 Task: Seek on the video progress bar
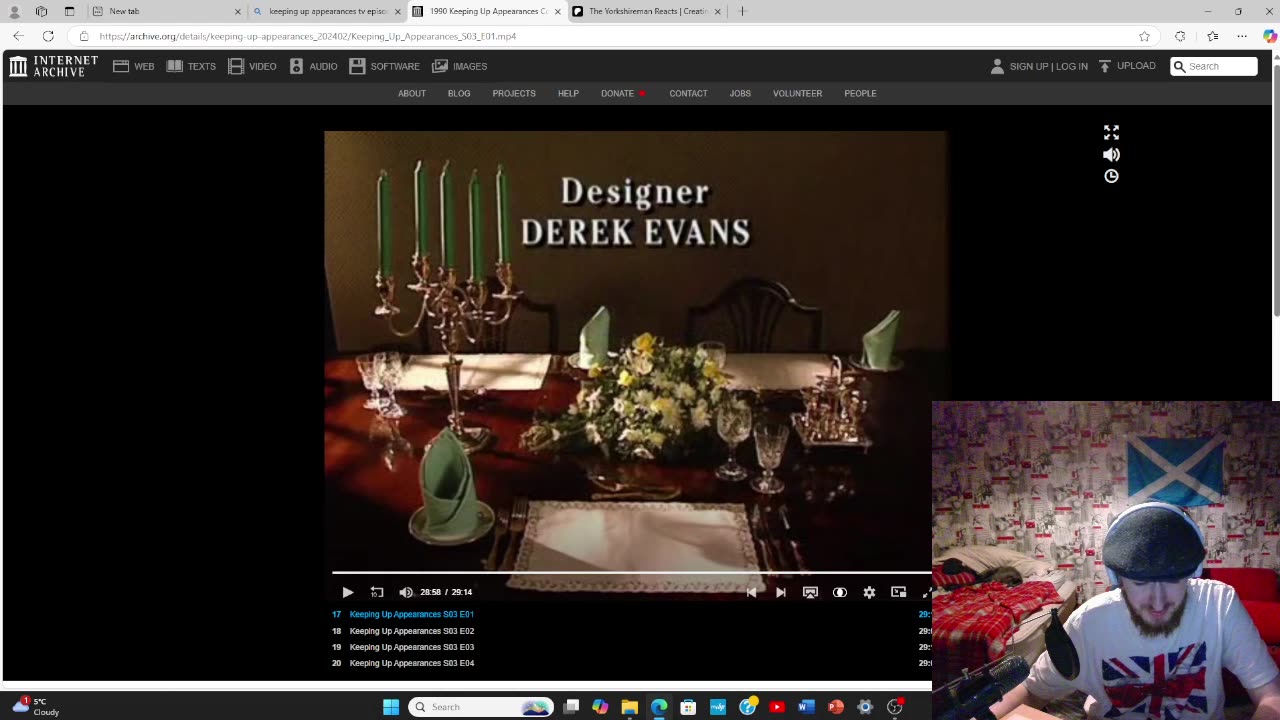click(x=632, y=573)
